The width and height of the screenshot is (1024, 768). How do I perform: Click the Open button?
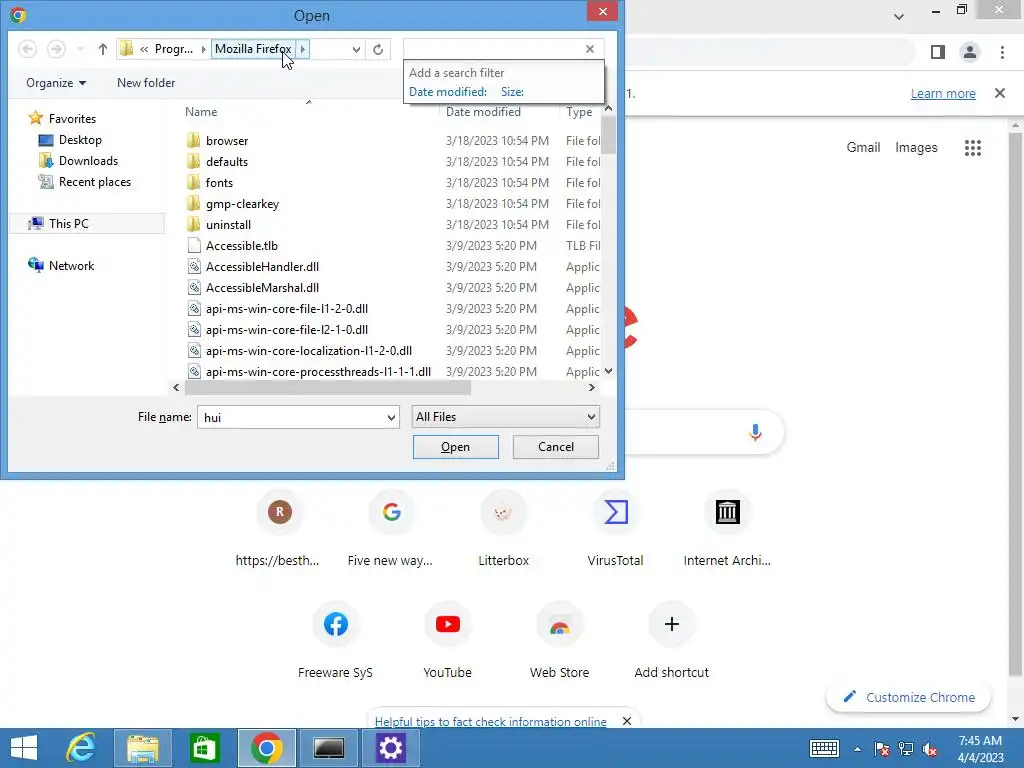[x=455, y=447]
